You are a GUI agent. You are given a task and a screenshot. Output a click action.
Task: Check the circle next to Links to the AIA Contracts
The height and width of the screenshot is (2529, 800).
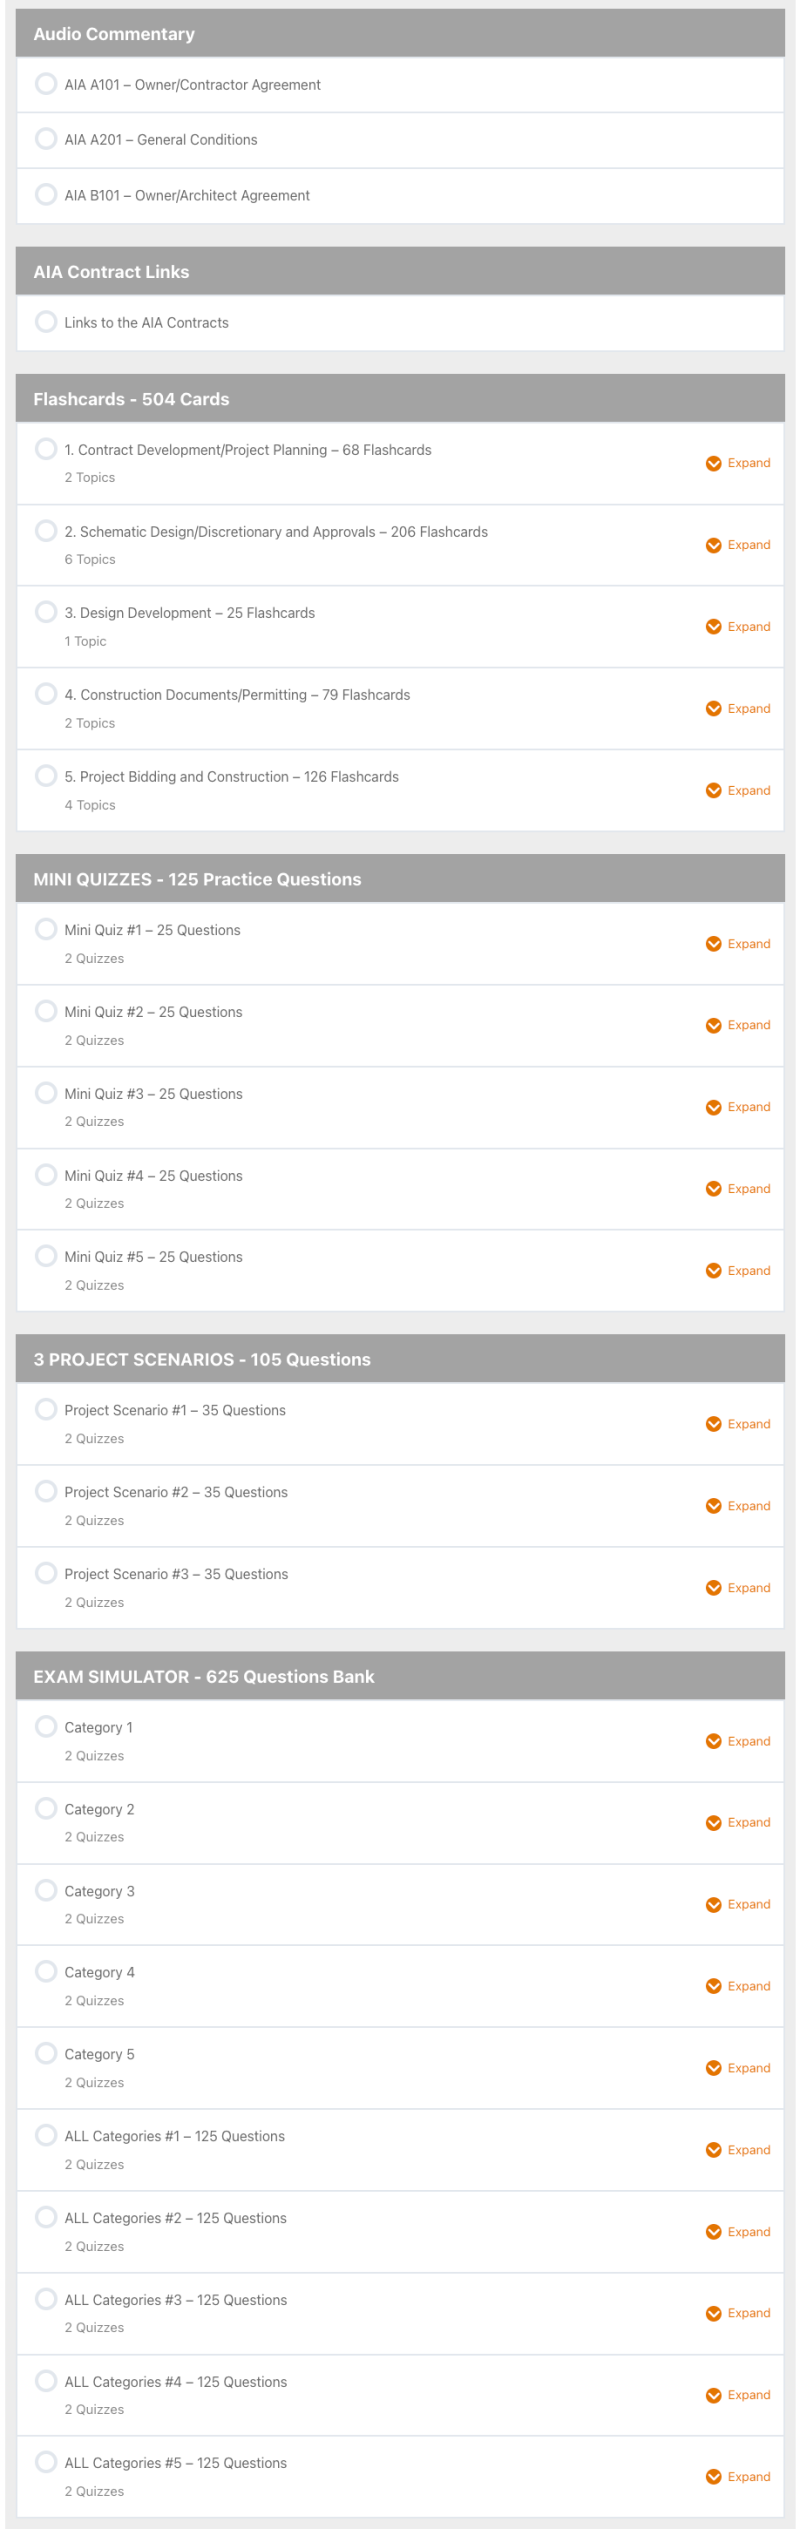click(46, 322)
